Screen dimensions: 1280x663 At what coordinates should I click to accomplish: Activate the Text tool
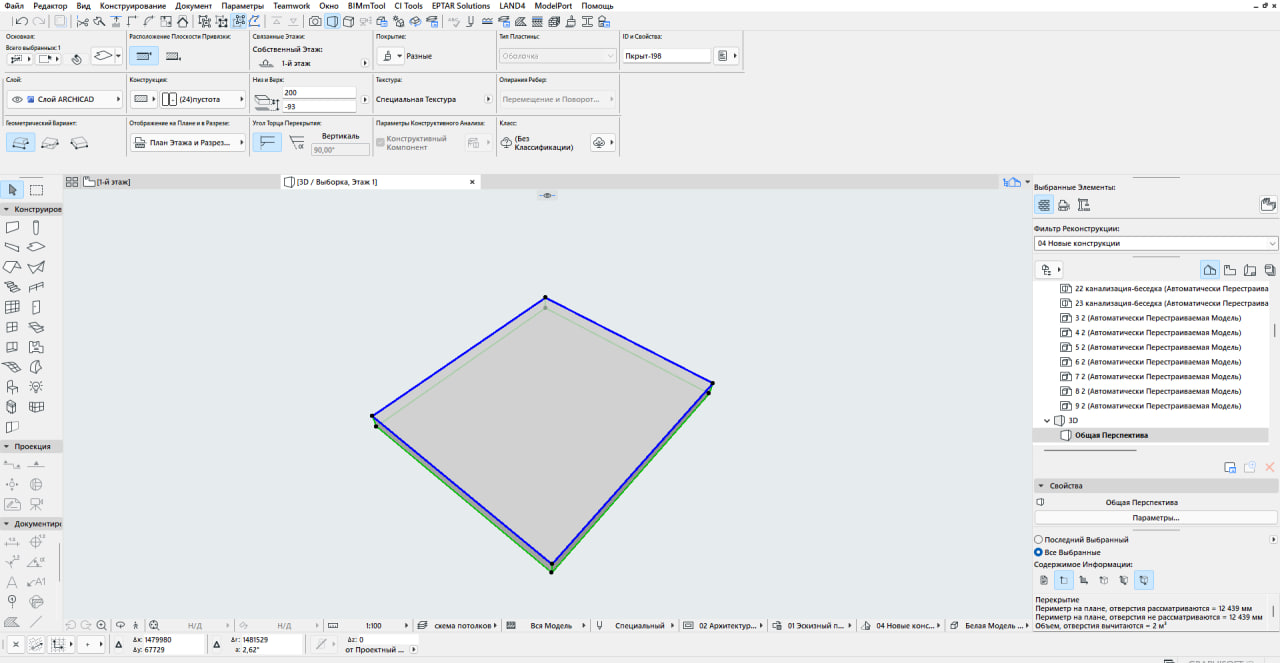click(13, 581)
